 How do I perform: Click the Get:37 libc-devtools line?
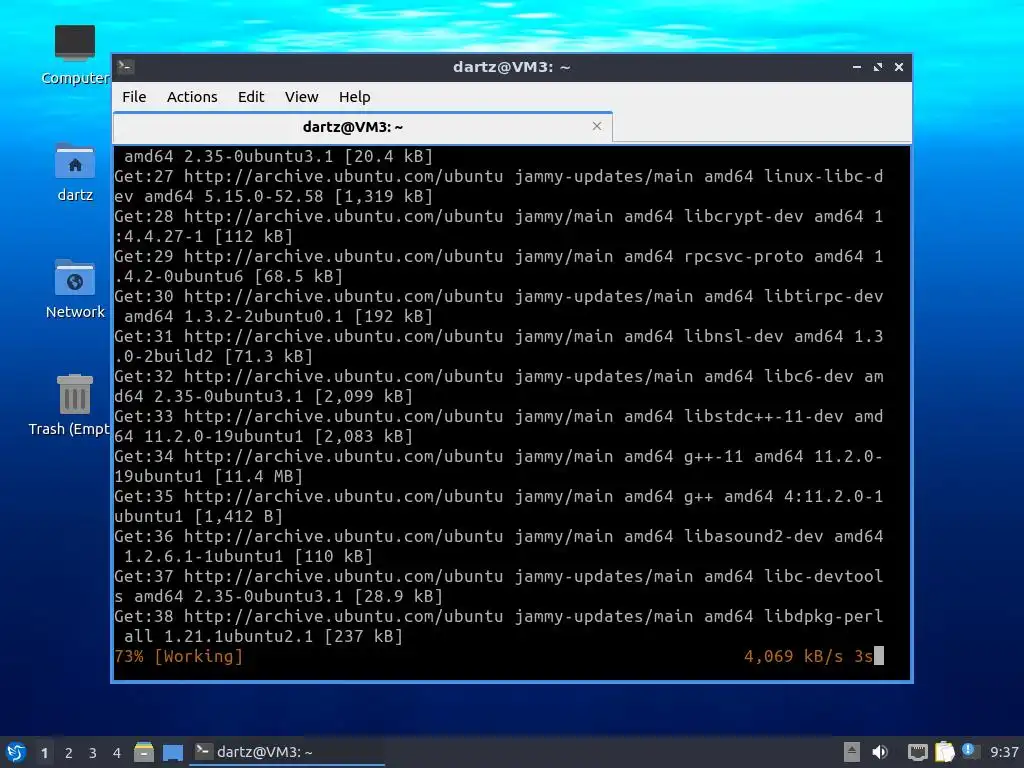pyautogui.click(x=498, y=586)
